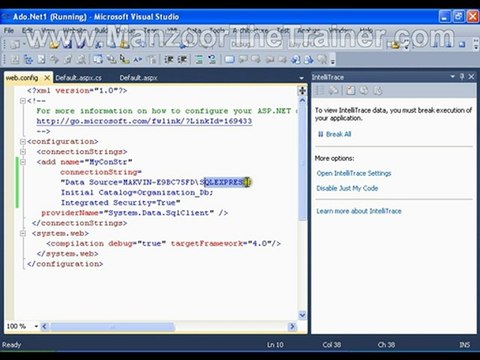Click the Display Parameter Info icon
Viewport: 480px width, 360px height.
pyautogui.click(x=111, y=59)
